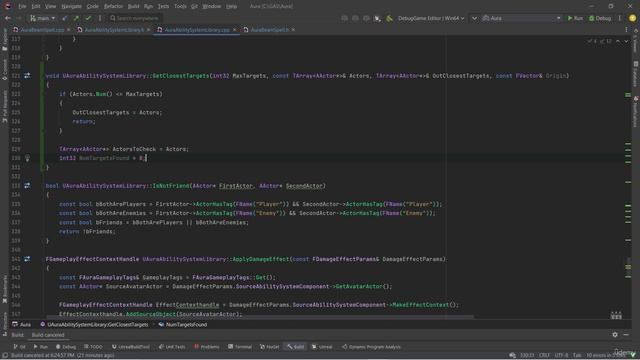Click the word NumTargetsFound in code

click(x=104, y=158)
